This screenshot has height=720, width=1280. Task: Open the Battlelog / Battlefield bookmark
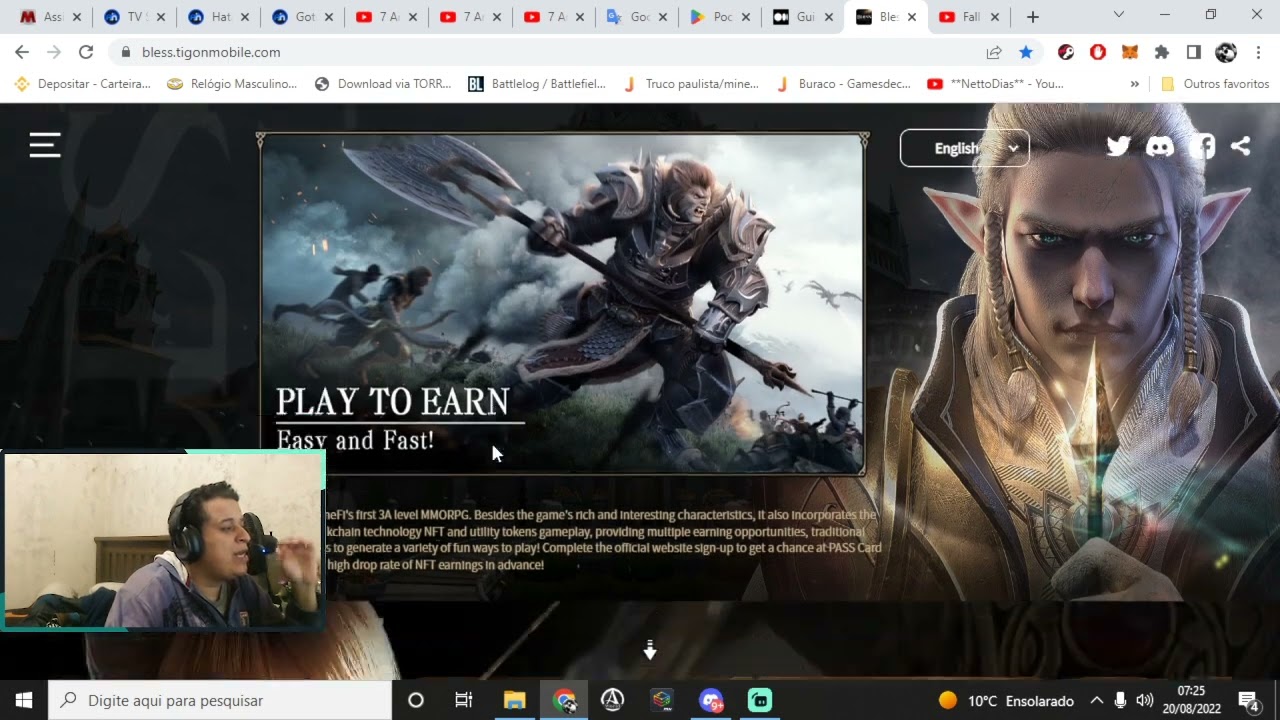point(537,84)
